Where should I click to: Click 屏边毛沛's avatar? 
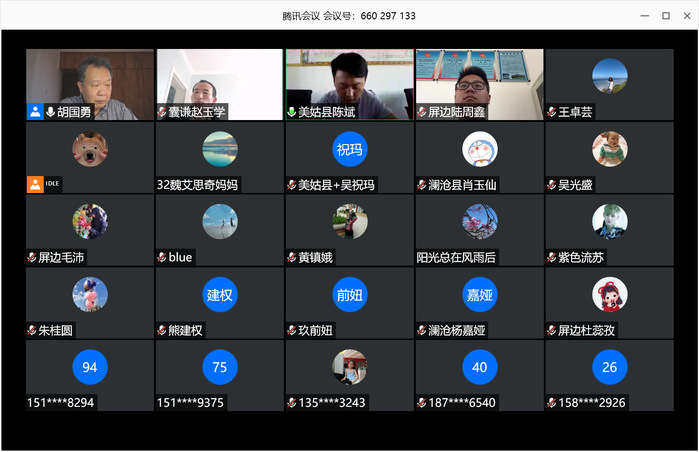tap(90, 222)
